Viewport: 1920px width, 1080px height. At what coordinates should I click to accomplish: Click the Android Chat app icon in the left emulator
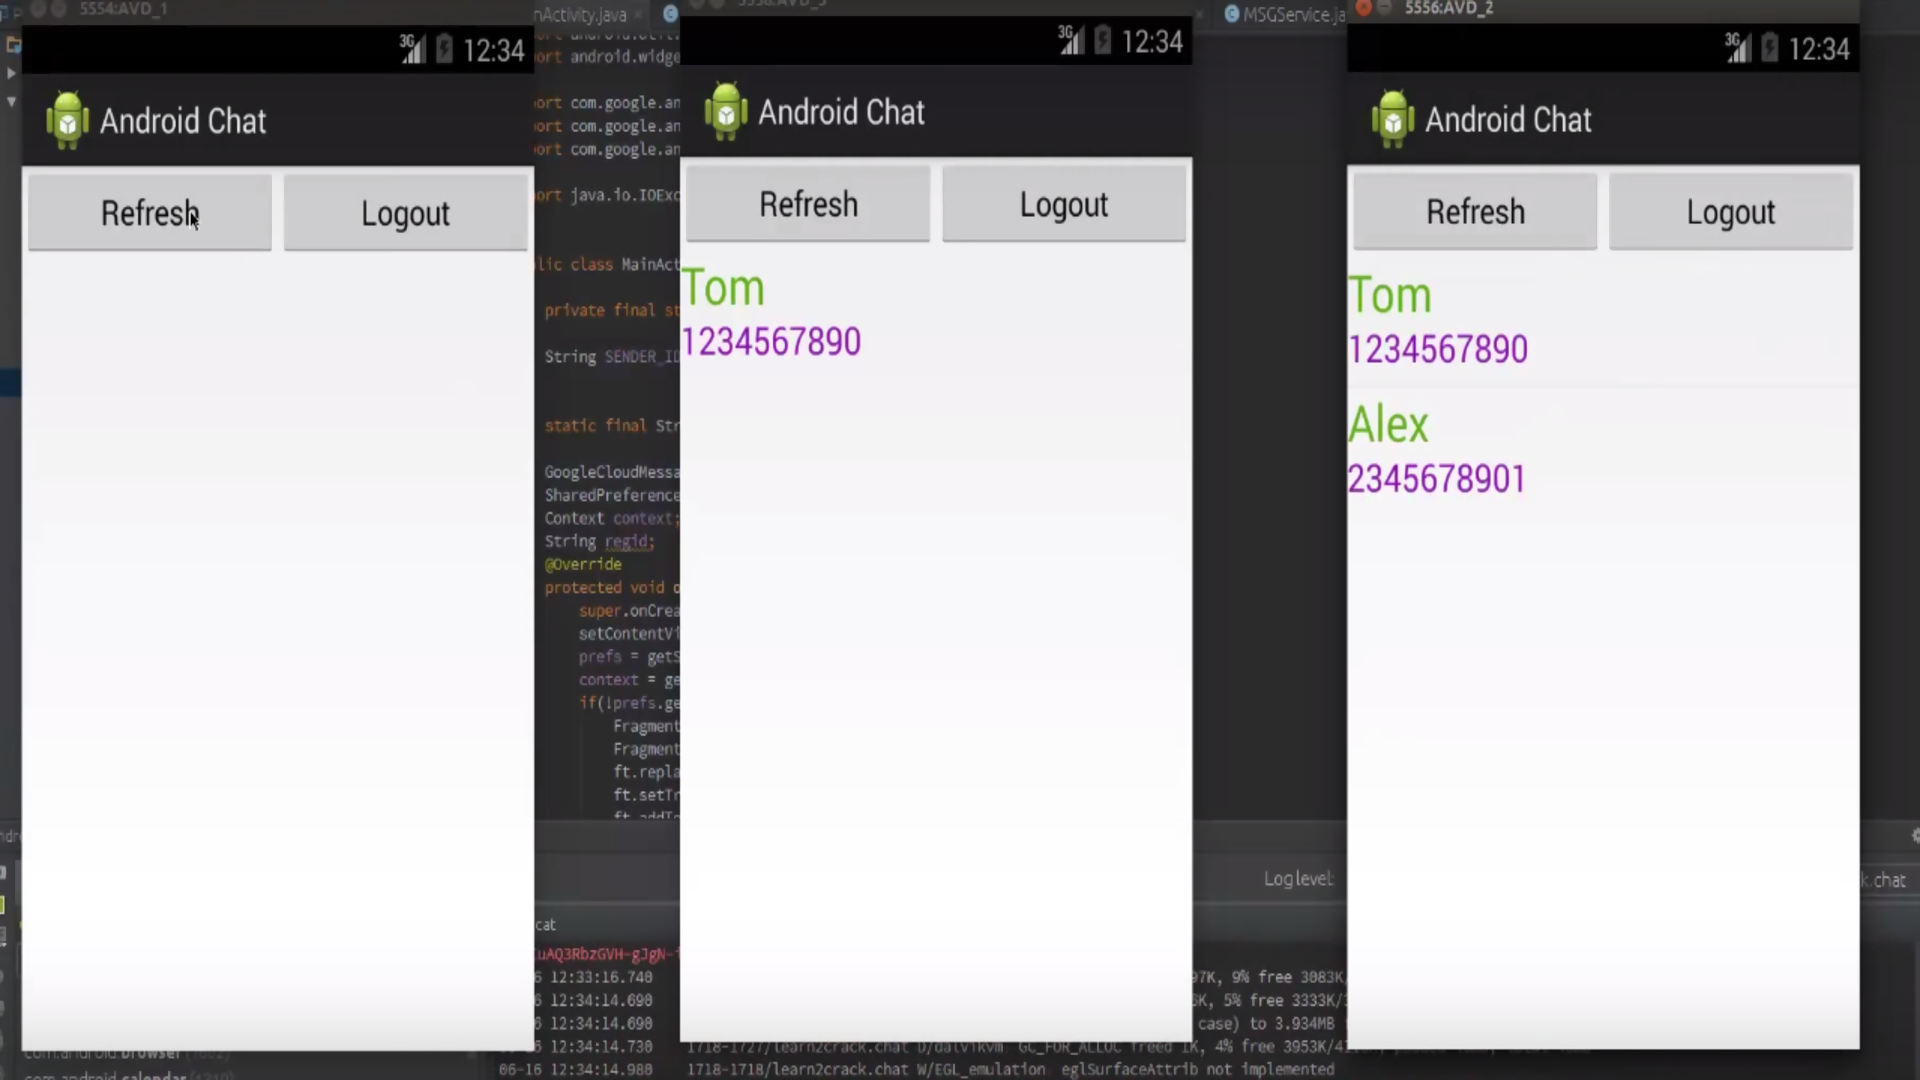pyautogui.click(x=67, y=121)
